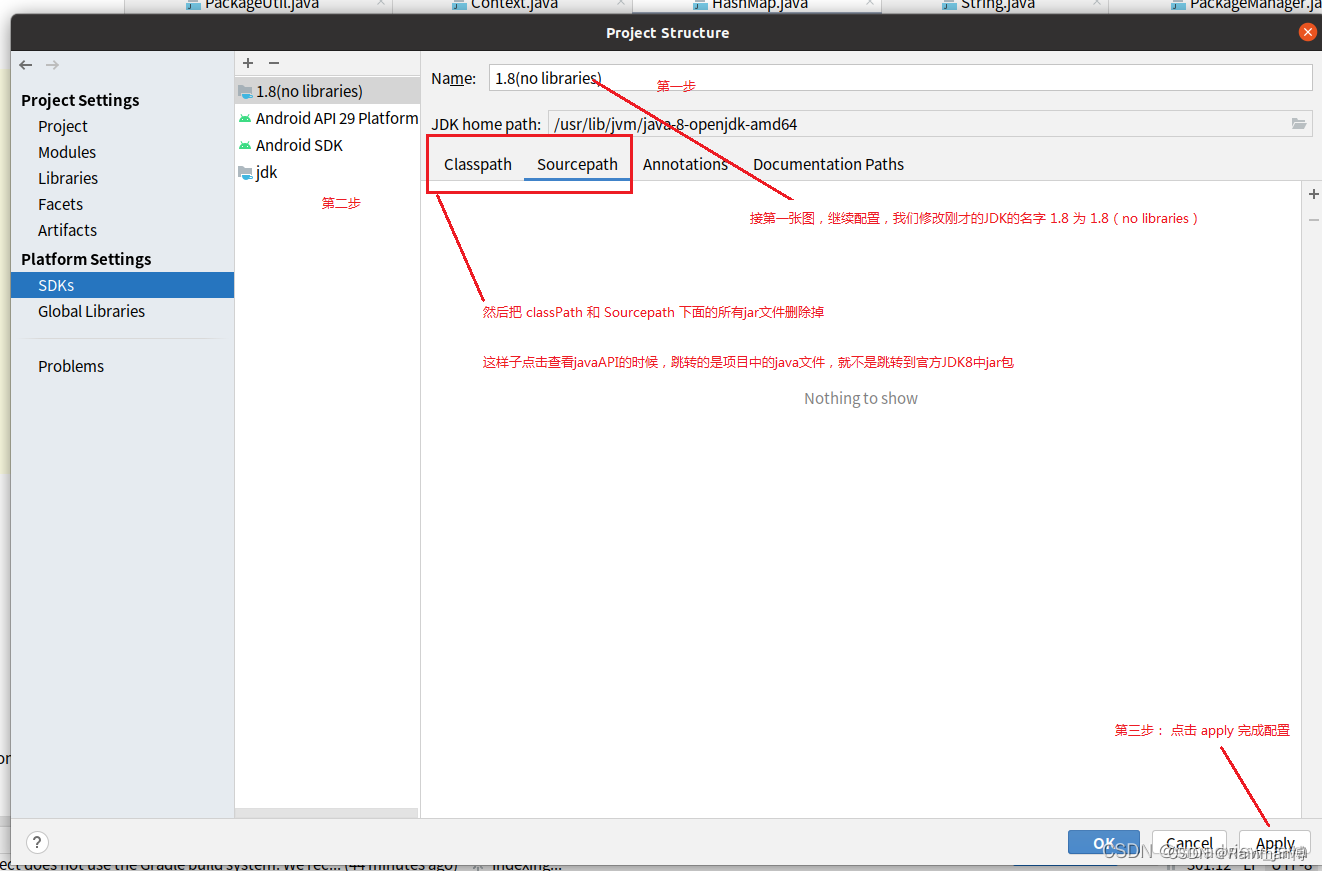This screenshot has width=1322, height=871.
Task: Select the Android API 29 Platform SDK
Action: pos(328,118)
